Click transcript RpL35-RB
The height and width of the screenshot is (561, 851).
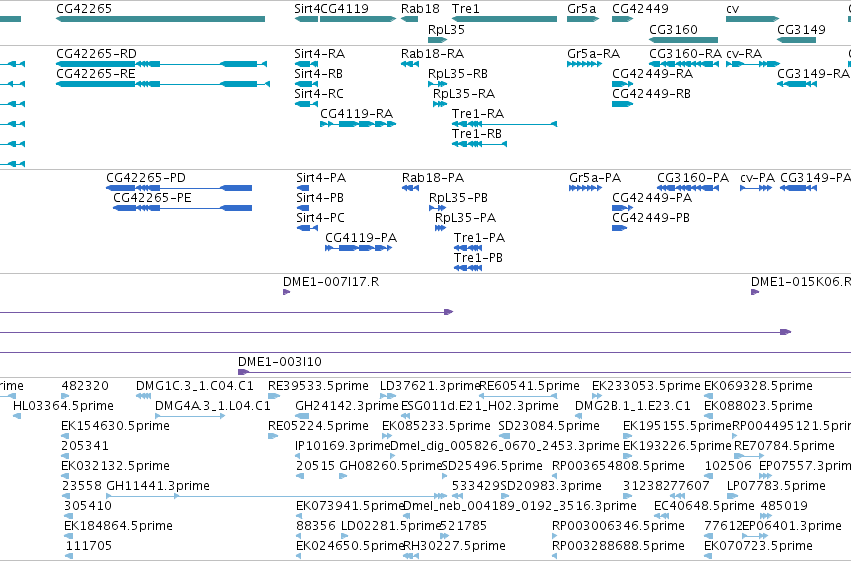point(437,84)
